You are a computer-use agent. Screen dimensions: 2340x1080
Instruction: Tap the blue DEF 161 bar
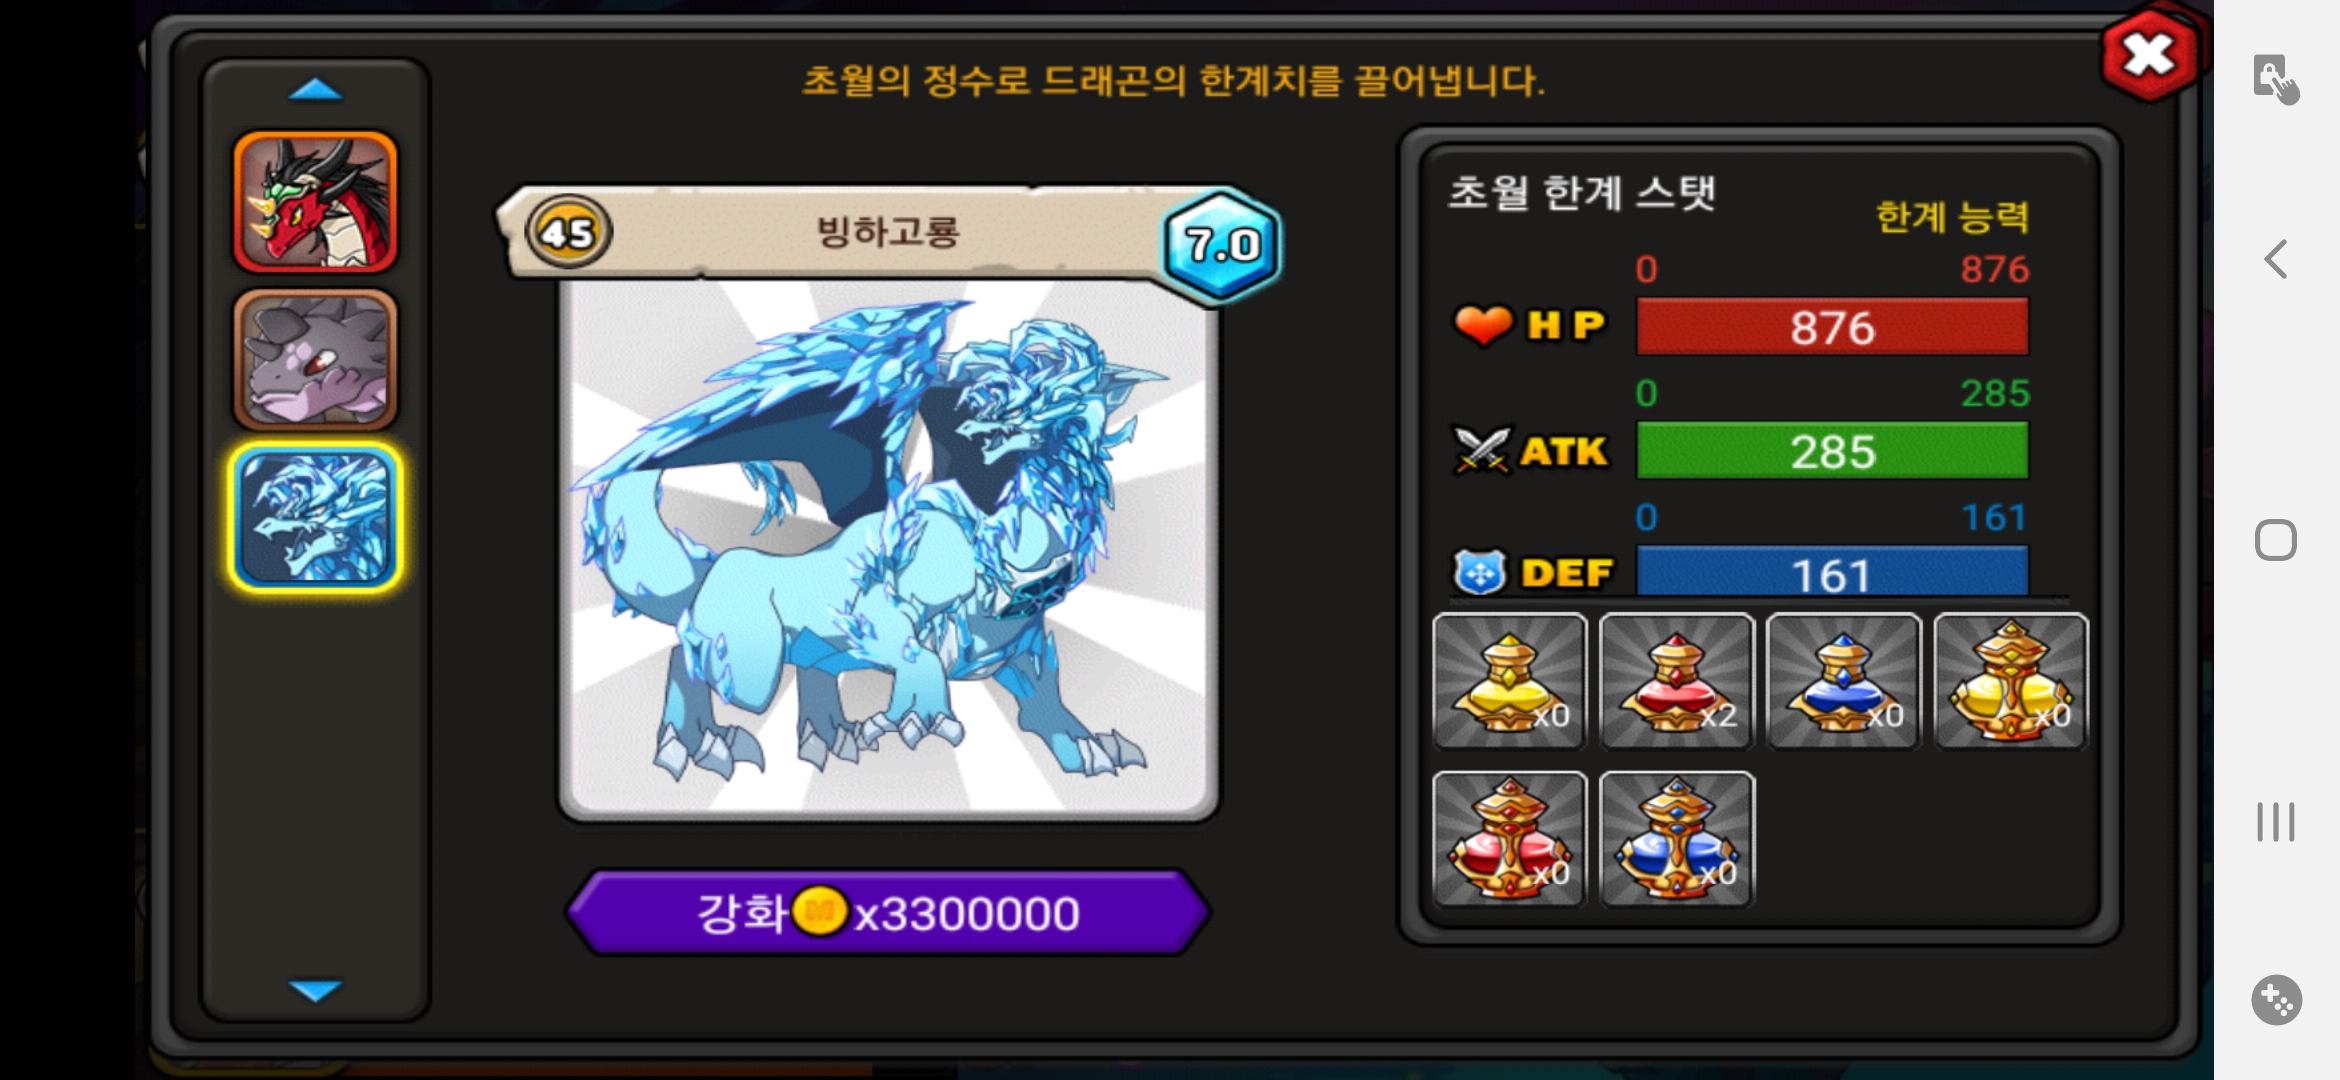tap(1832, 572)
